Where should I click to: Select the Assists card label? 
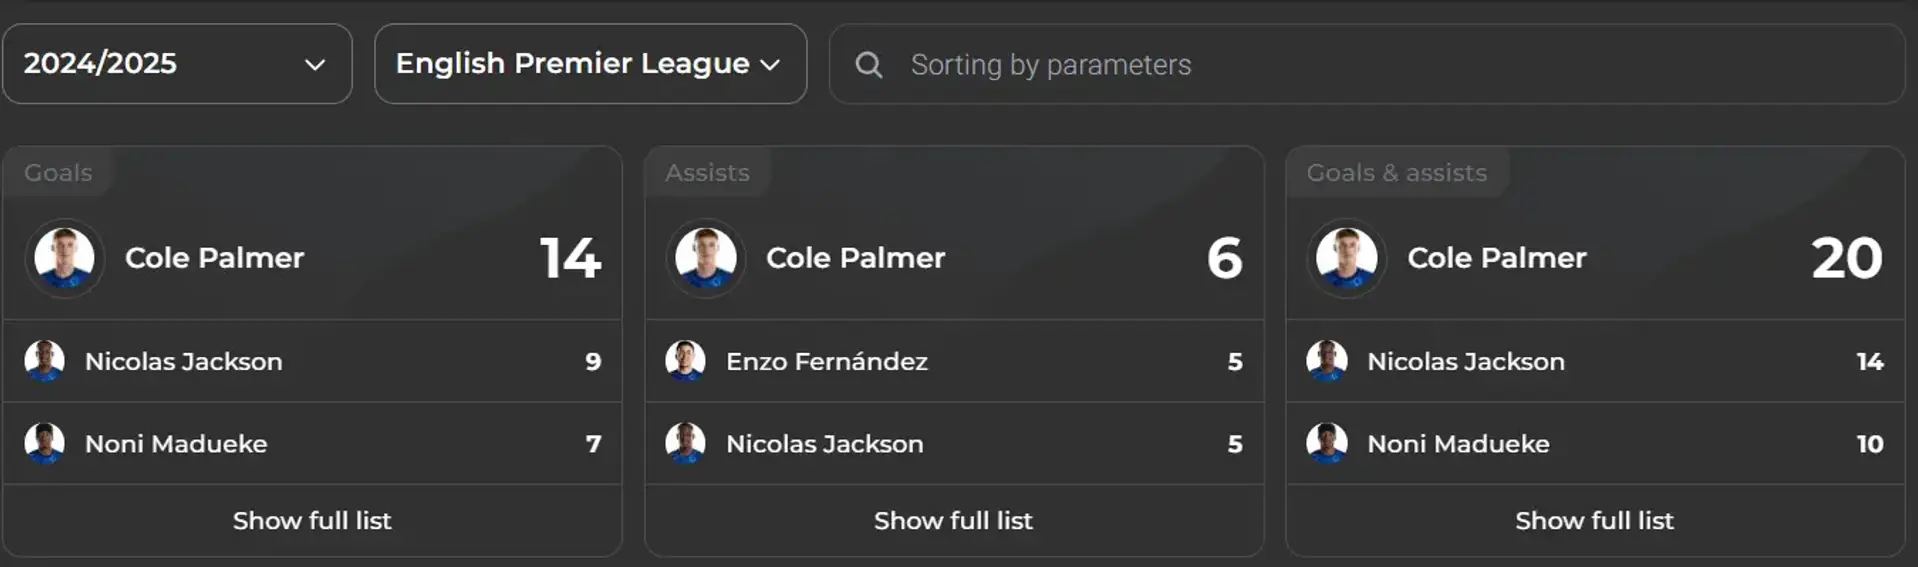pos(707,173)
